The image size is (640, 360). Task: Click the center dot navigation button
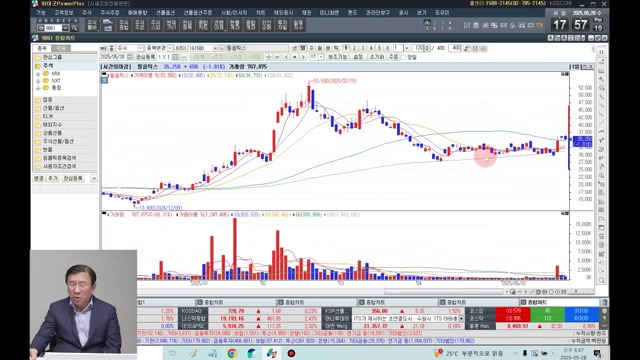pyautogui.click(x=295, y=57)
